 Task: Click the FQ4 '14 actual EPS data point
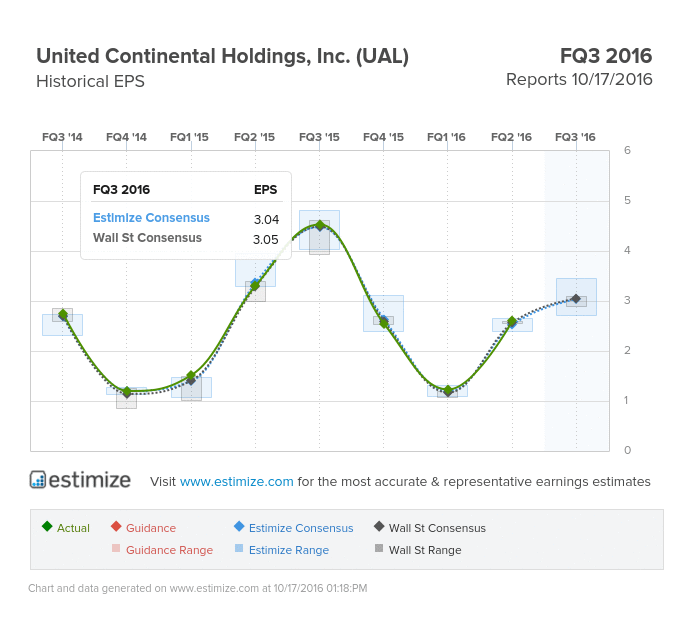point(127,392)
